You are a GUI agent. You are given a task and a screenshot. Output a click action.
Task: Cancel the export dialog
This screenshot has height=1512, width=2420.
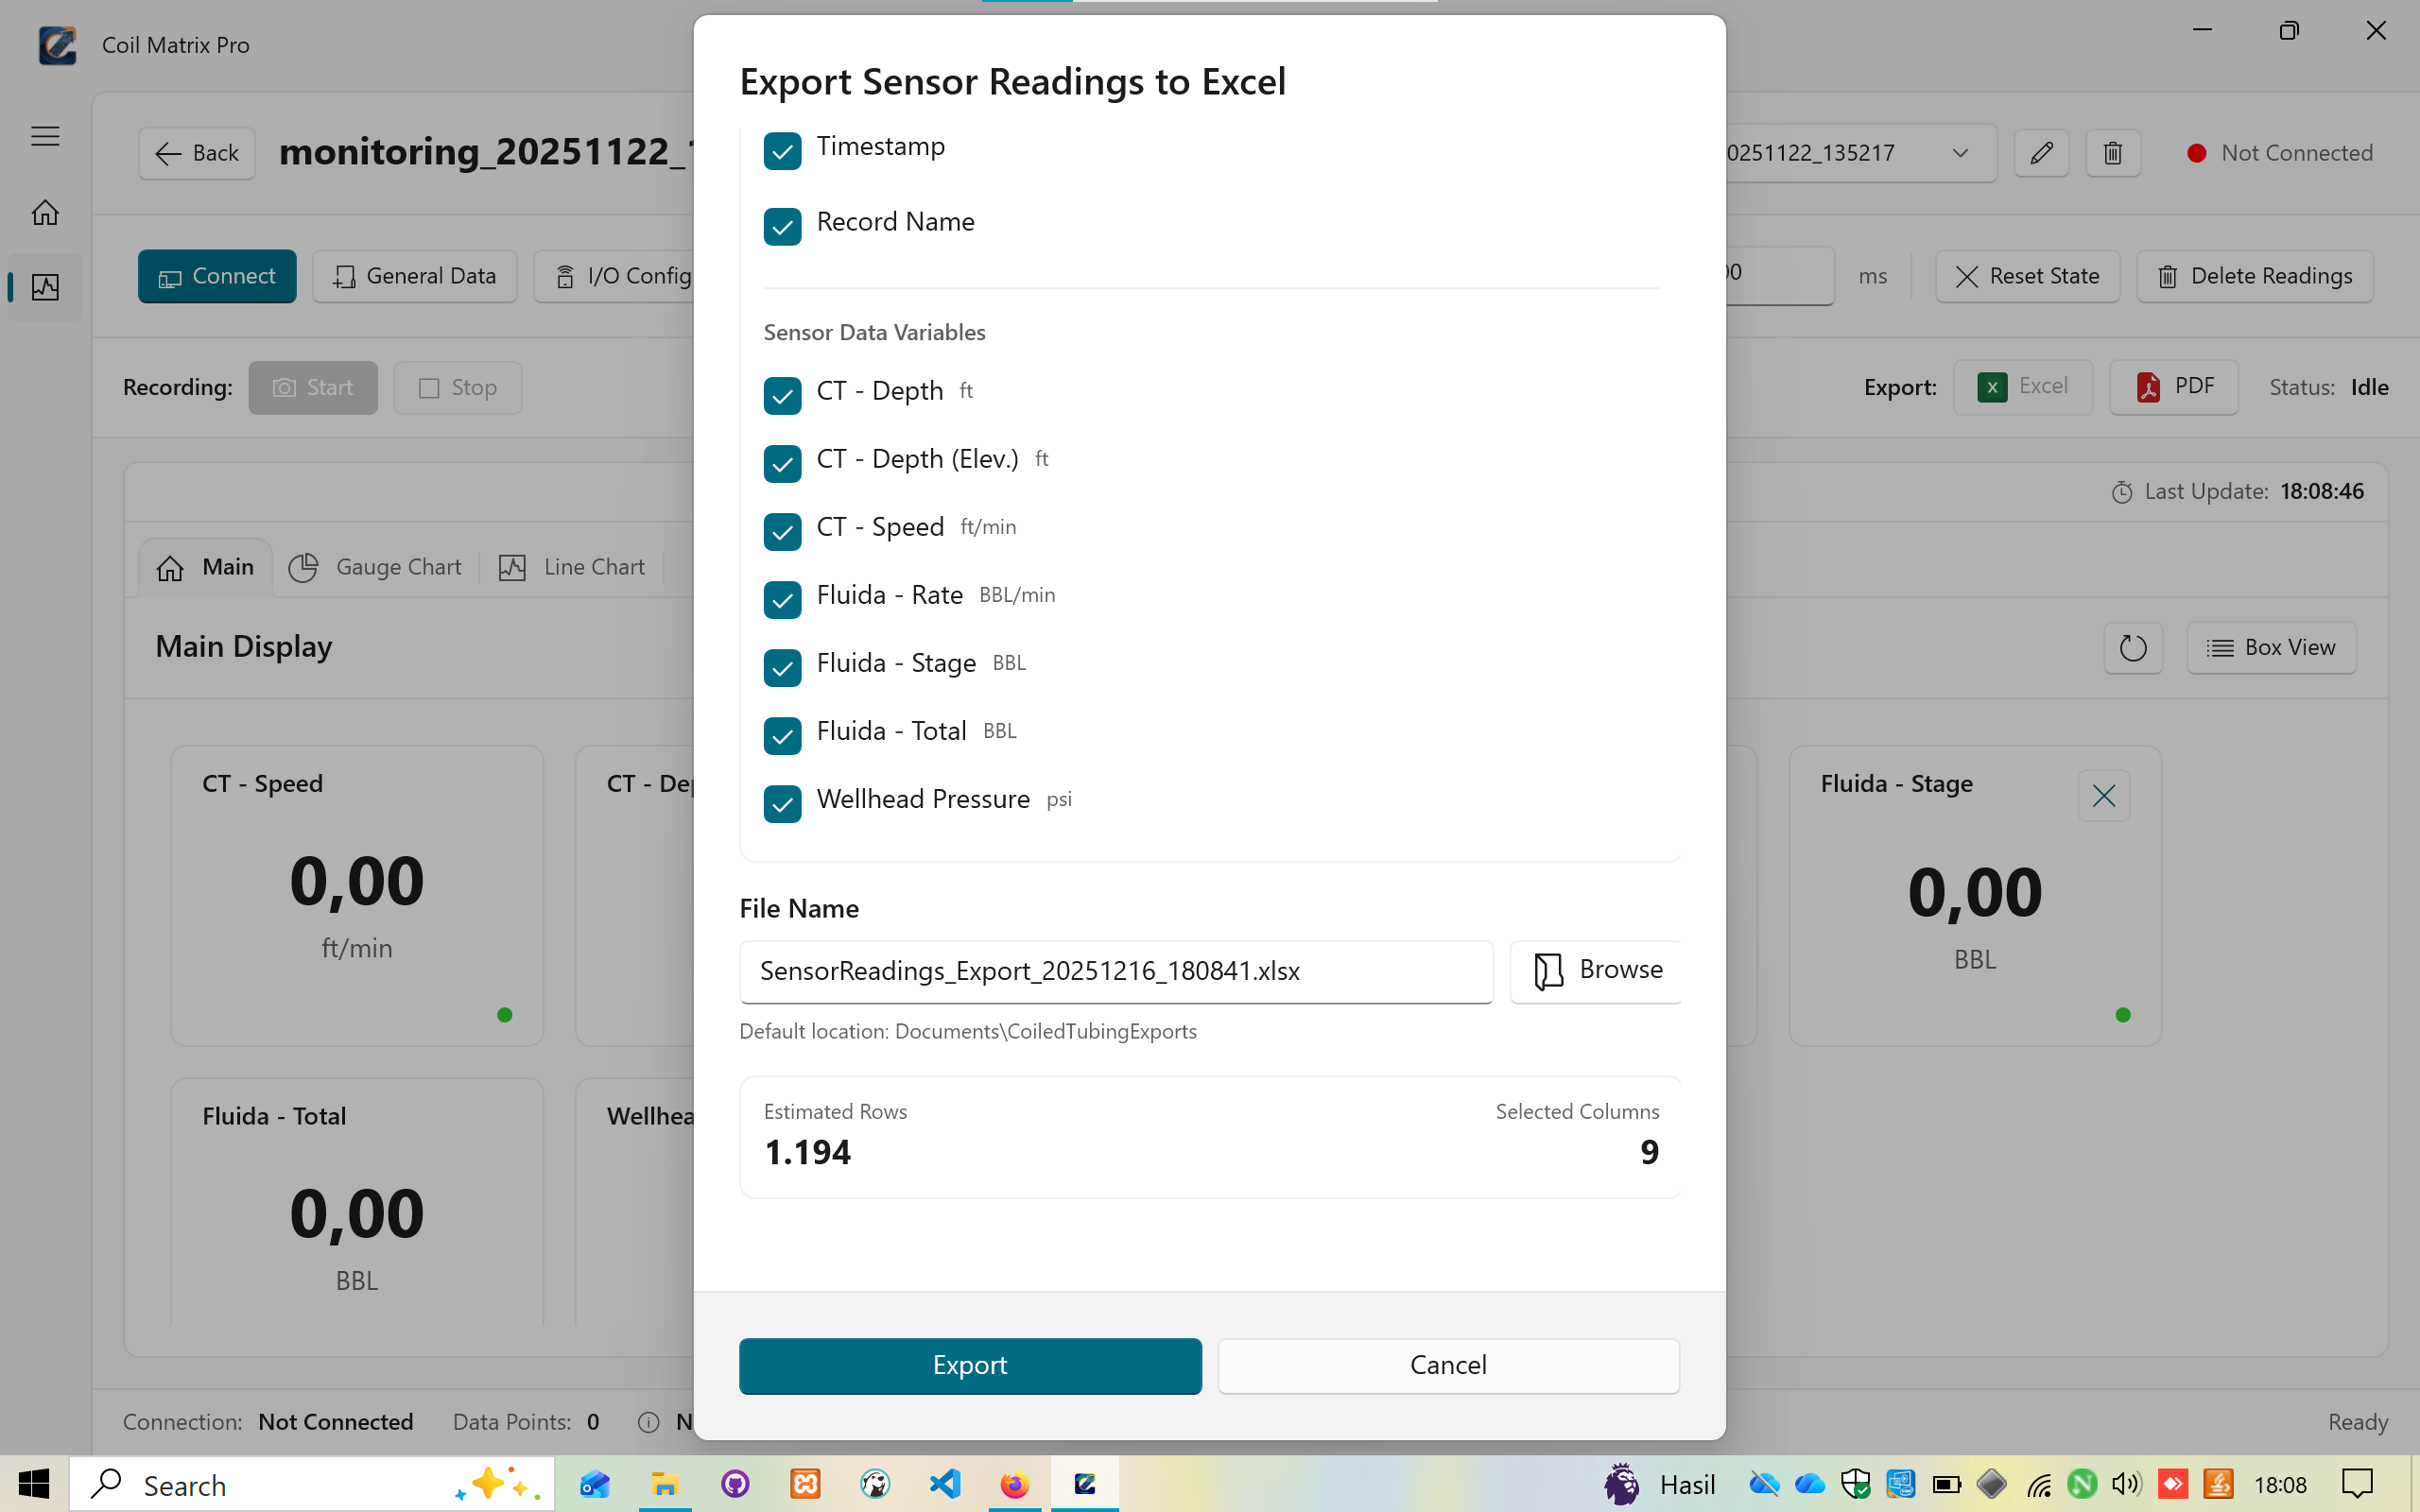point(1448,1365)
